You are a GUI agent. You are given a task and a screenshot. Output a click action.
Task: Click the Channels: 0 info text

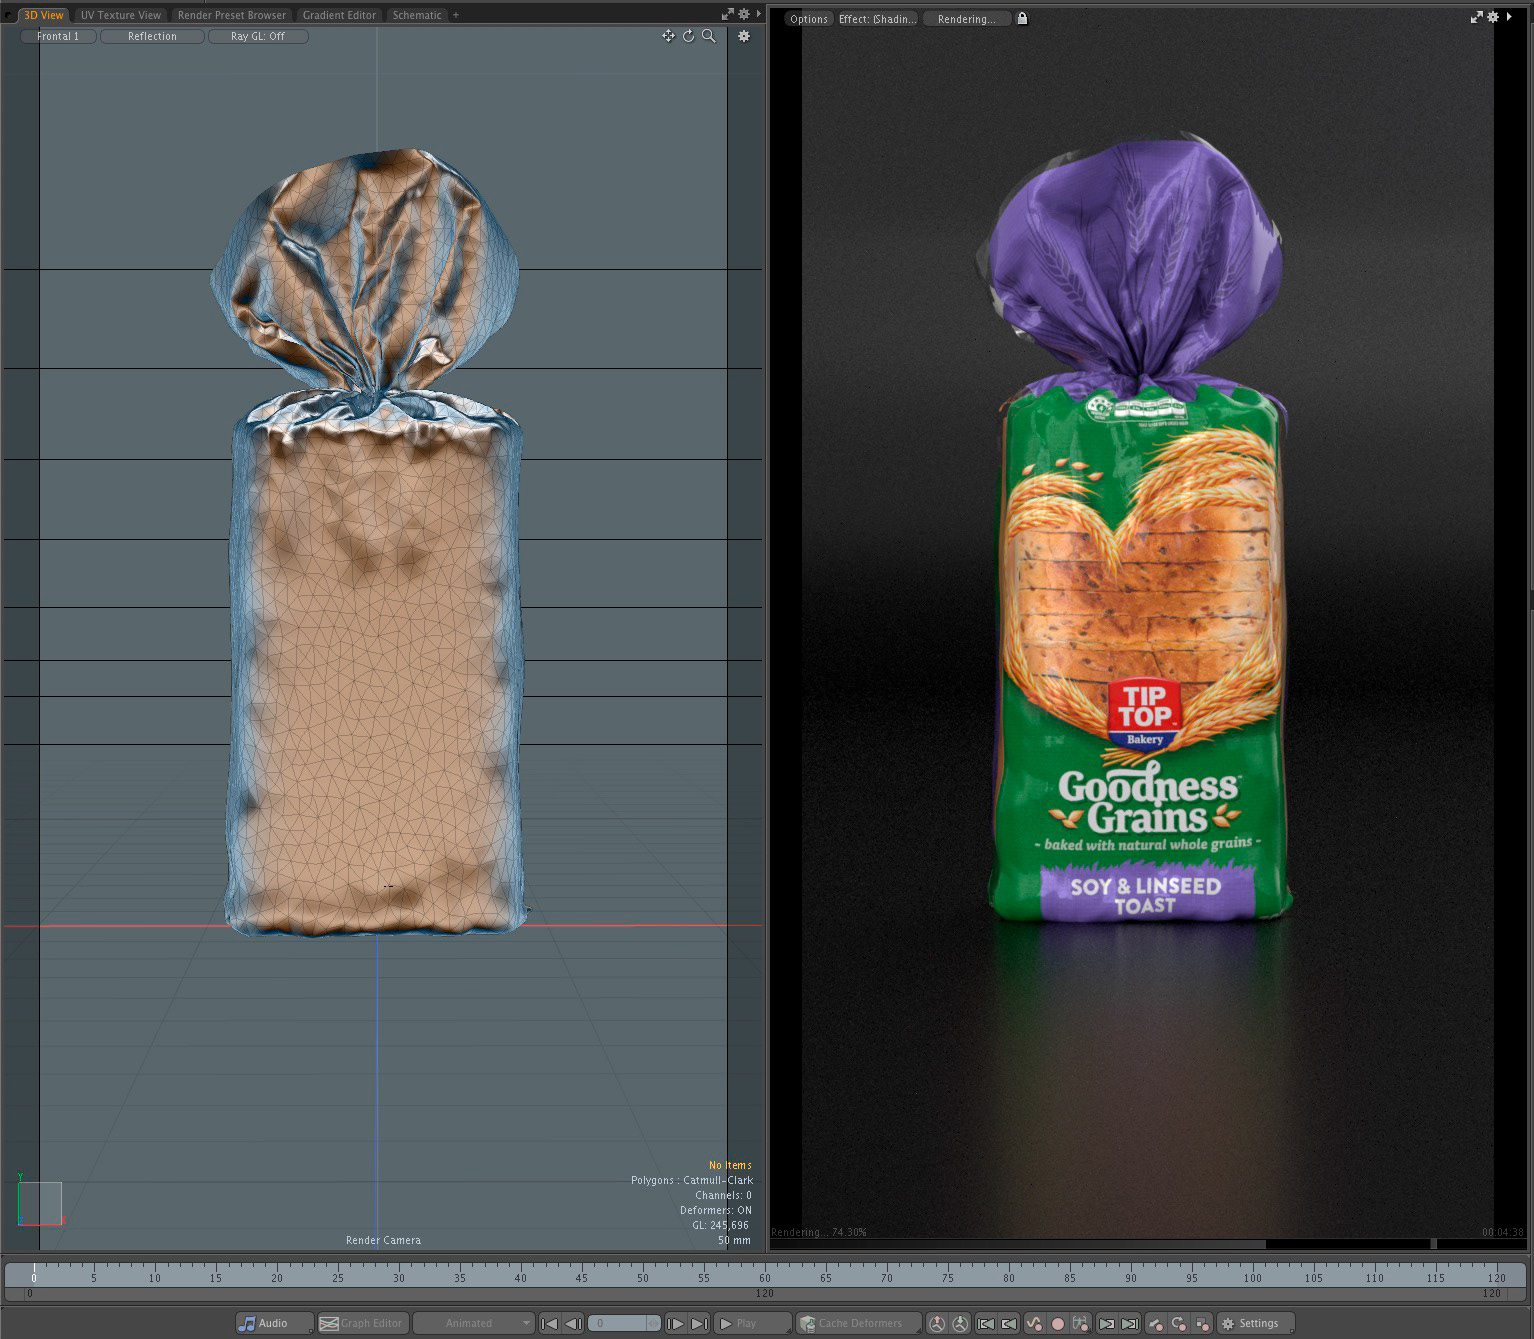pyautogui.click(x=723, y=1195)
